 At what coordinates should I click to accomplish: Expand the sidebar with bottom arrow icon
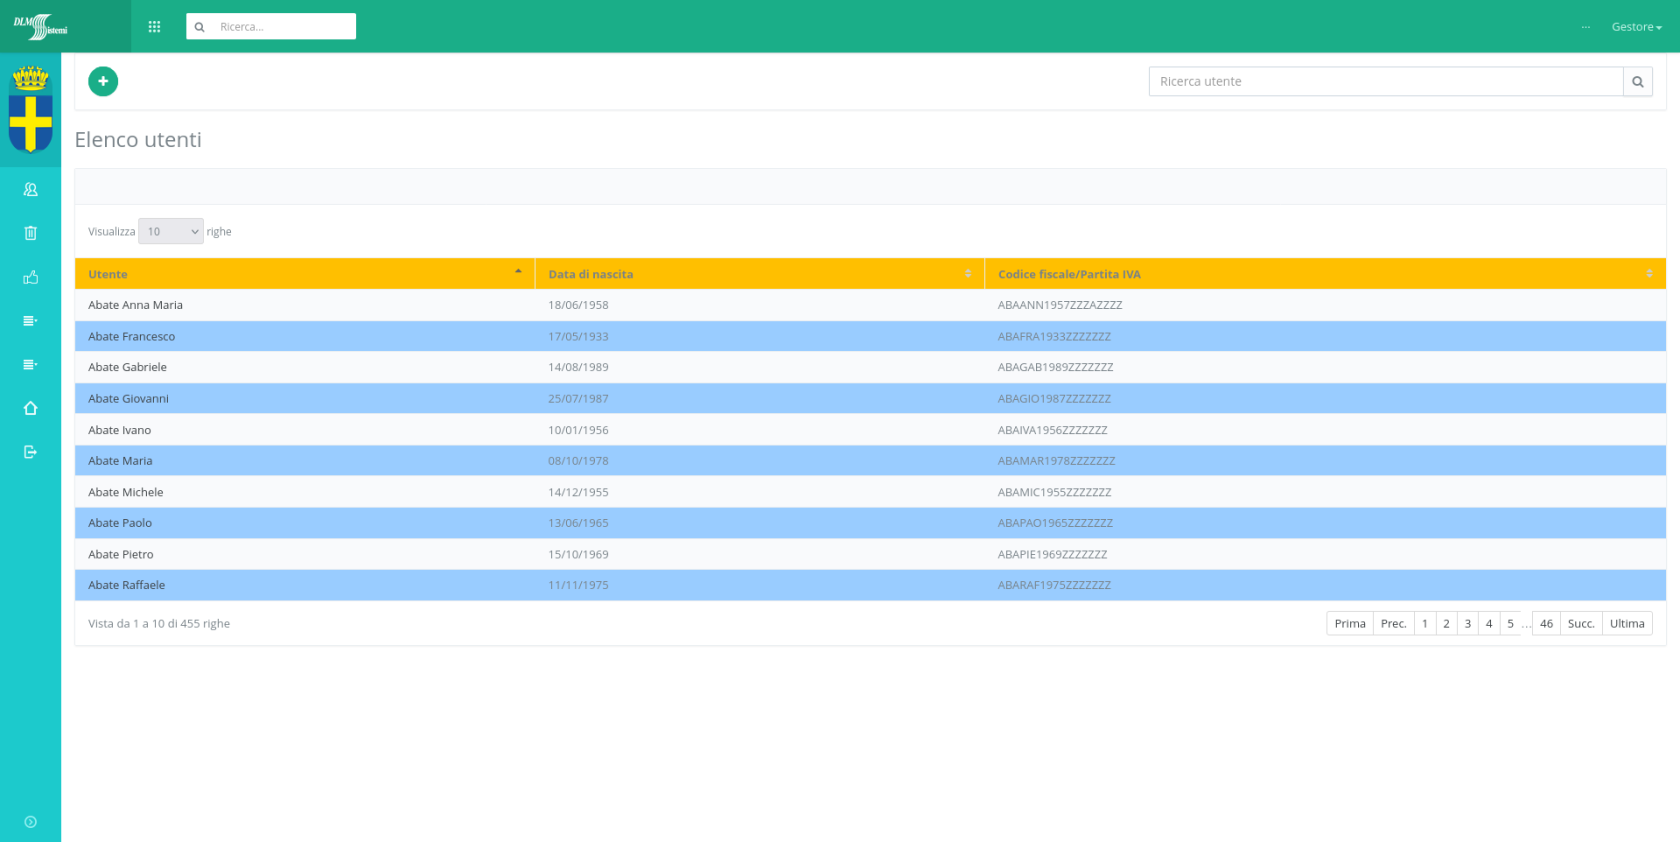[x=30, y=822]
